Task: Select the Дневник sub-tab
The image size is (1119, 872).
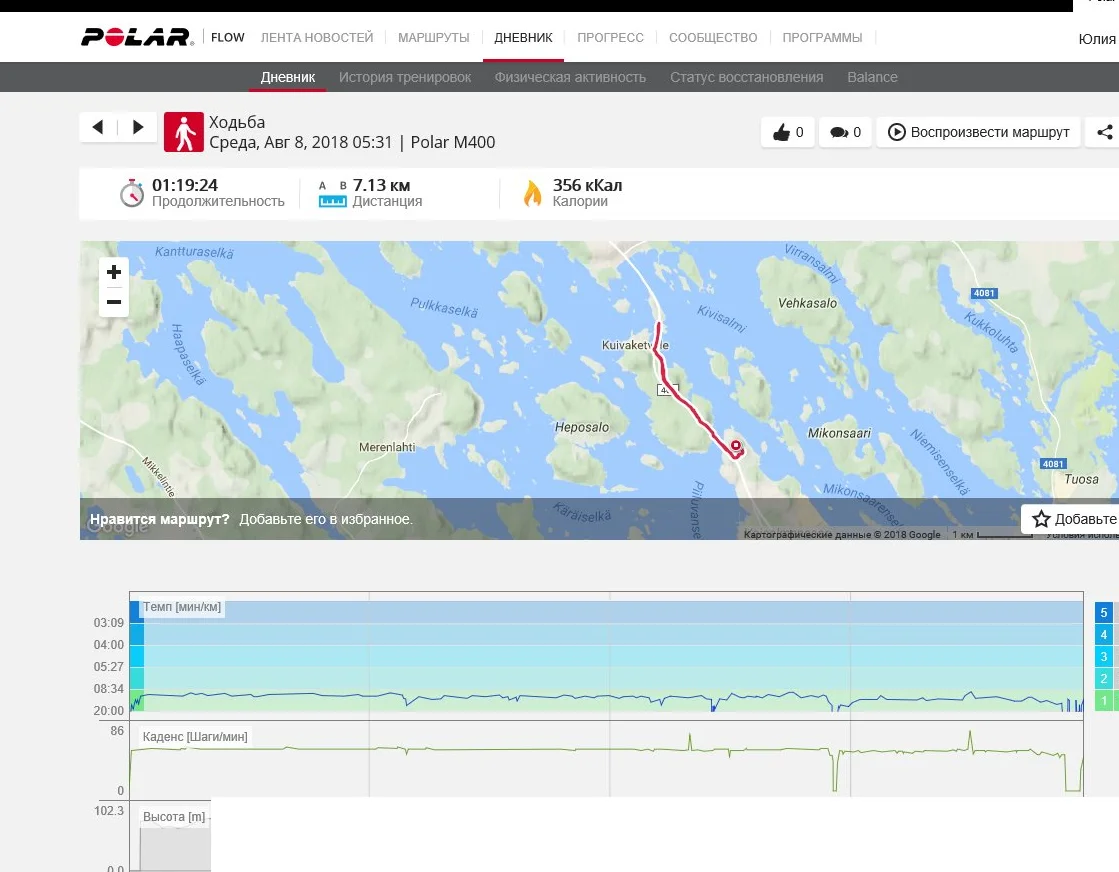Action: pos(288,77)
